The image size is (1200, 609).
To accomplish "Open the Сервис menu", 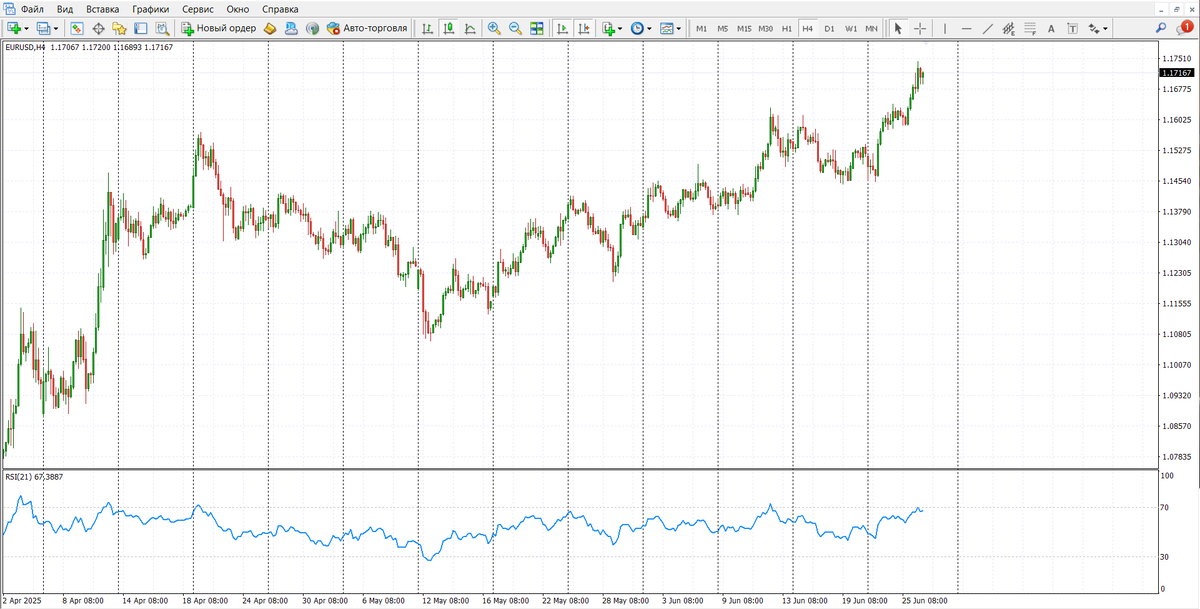I will (x=198, y=9).
